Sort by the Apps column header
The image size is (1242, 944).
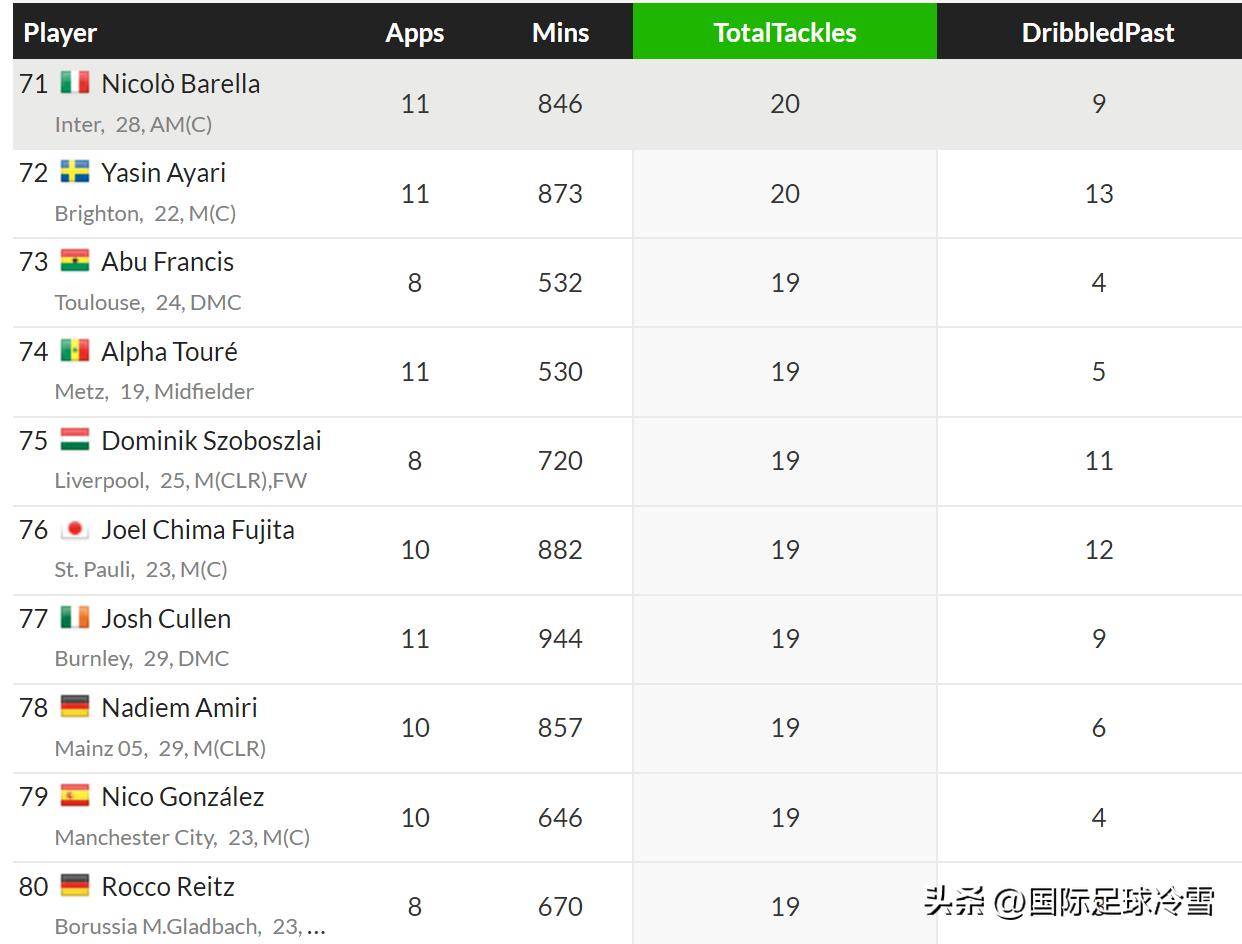414,32
